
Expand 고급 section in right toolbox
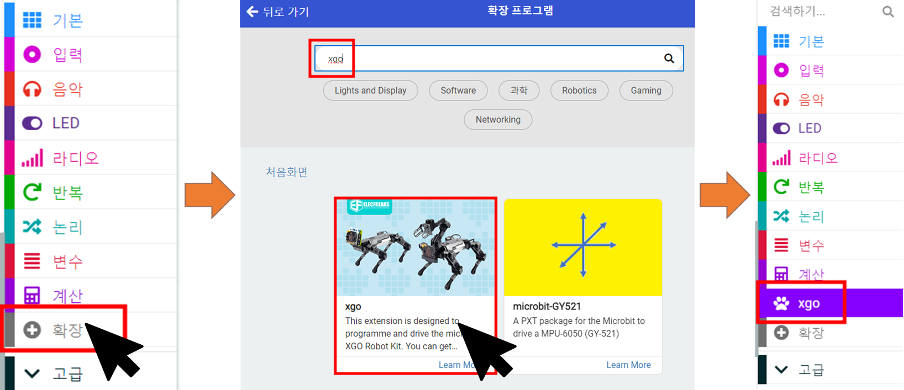[x=830, y=369]
